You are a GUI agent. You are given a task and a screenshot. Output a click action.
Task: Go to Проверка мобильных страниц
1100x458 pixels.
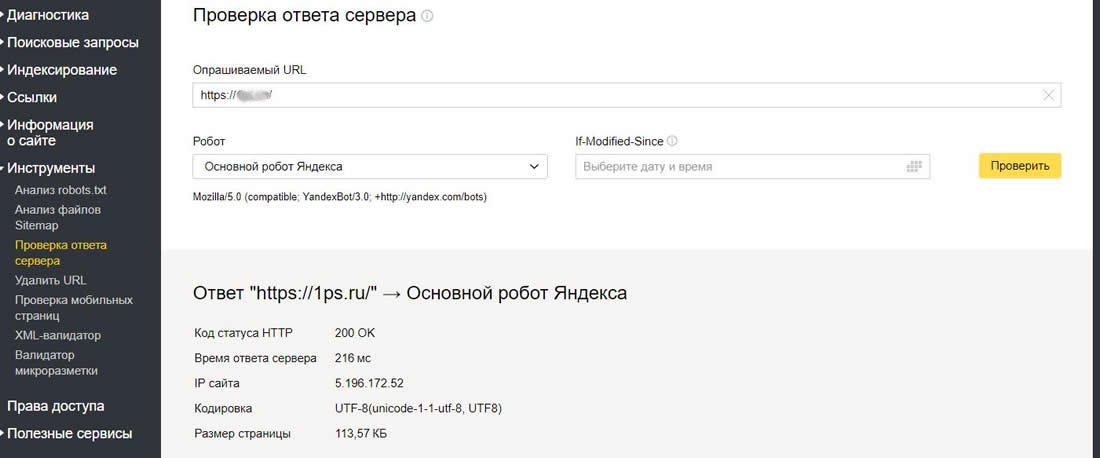click(73, 307)
